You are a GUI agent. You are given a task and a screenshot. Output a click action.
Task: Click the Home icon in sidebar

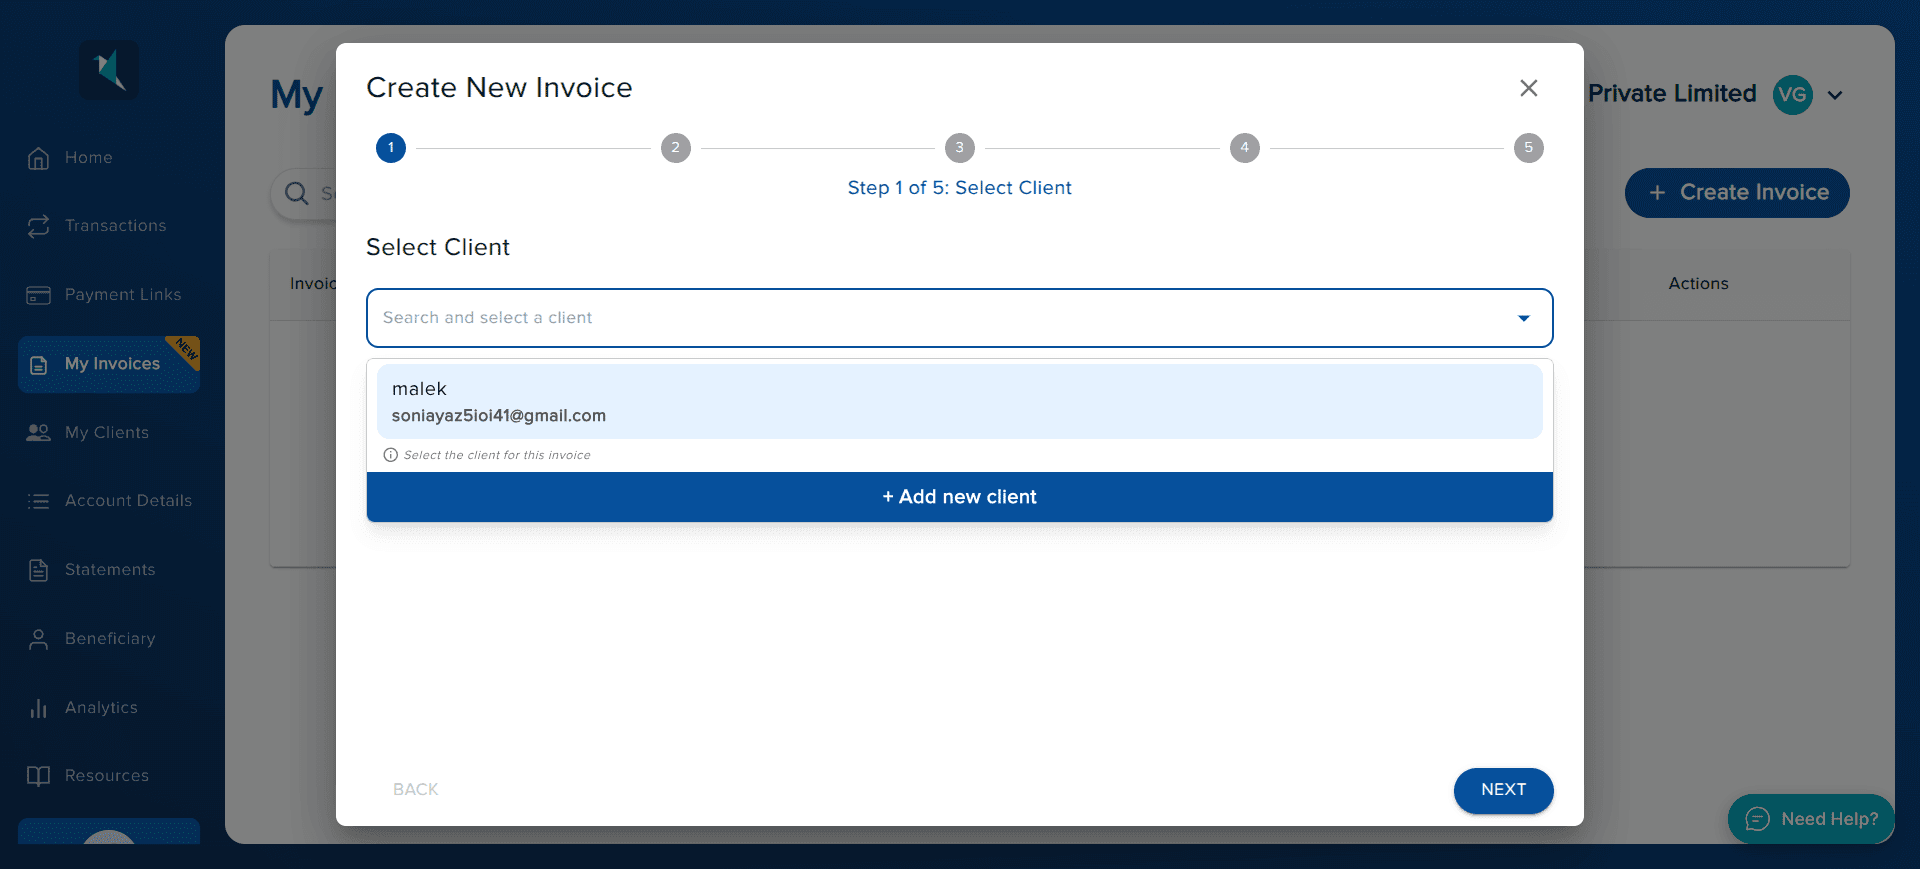pos(38,158)
